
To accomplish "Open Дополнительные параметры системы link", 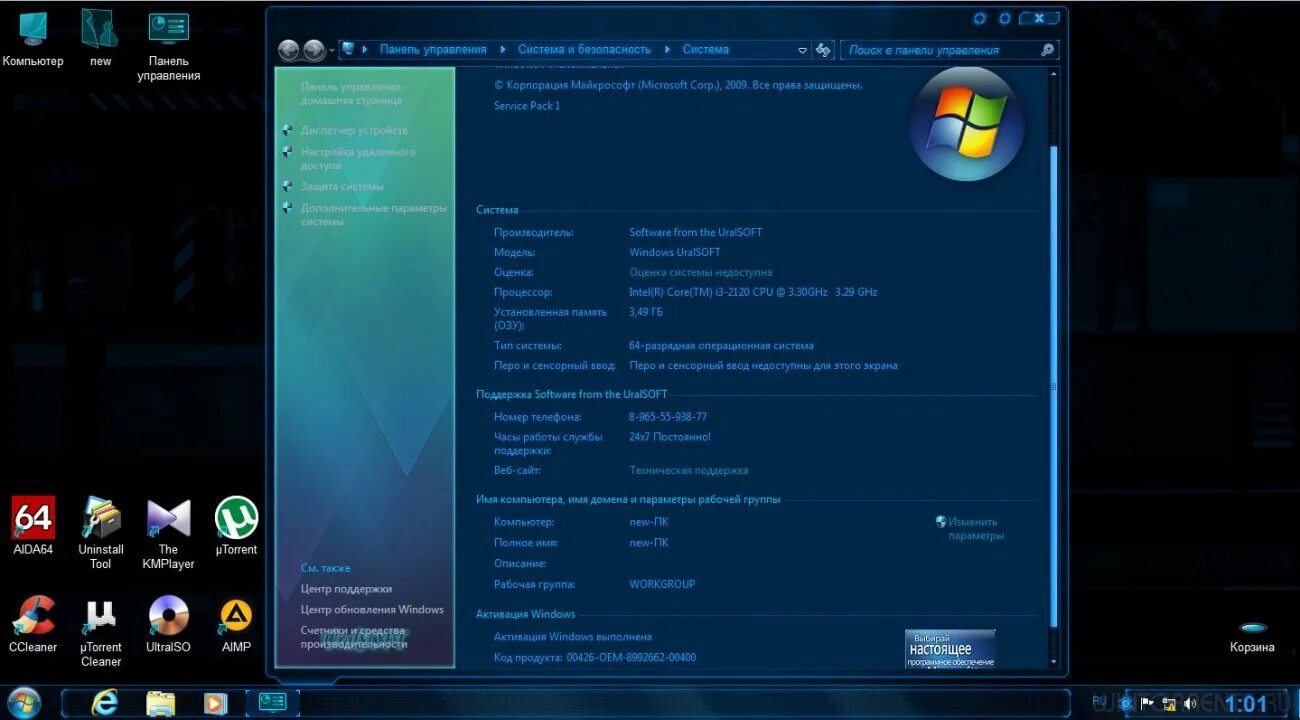I will click(374, 215).
